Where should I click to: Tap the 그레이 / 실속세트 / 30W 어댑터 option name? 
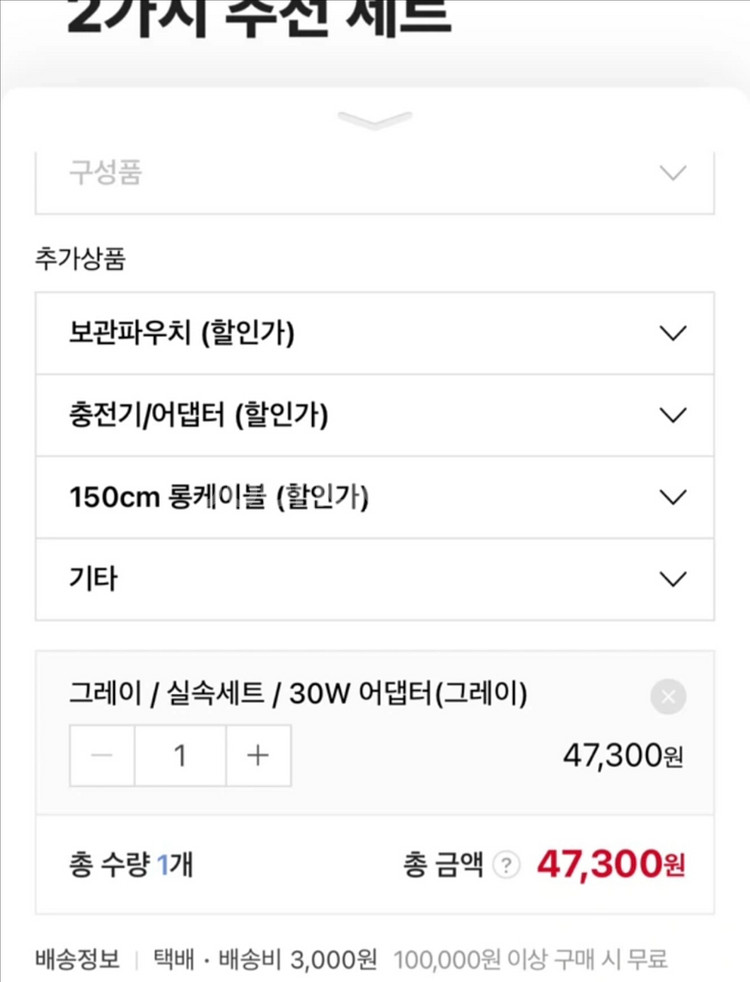point(298,692)
